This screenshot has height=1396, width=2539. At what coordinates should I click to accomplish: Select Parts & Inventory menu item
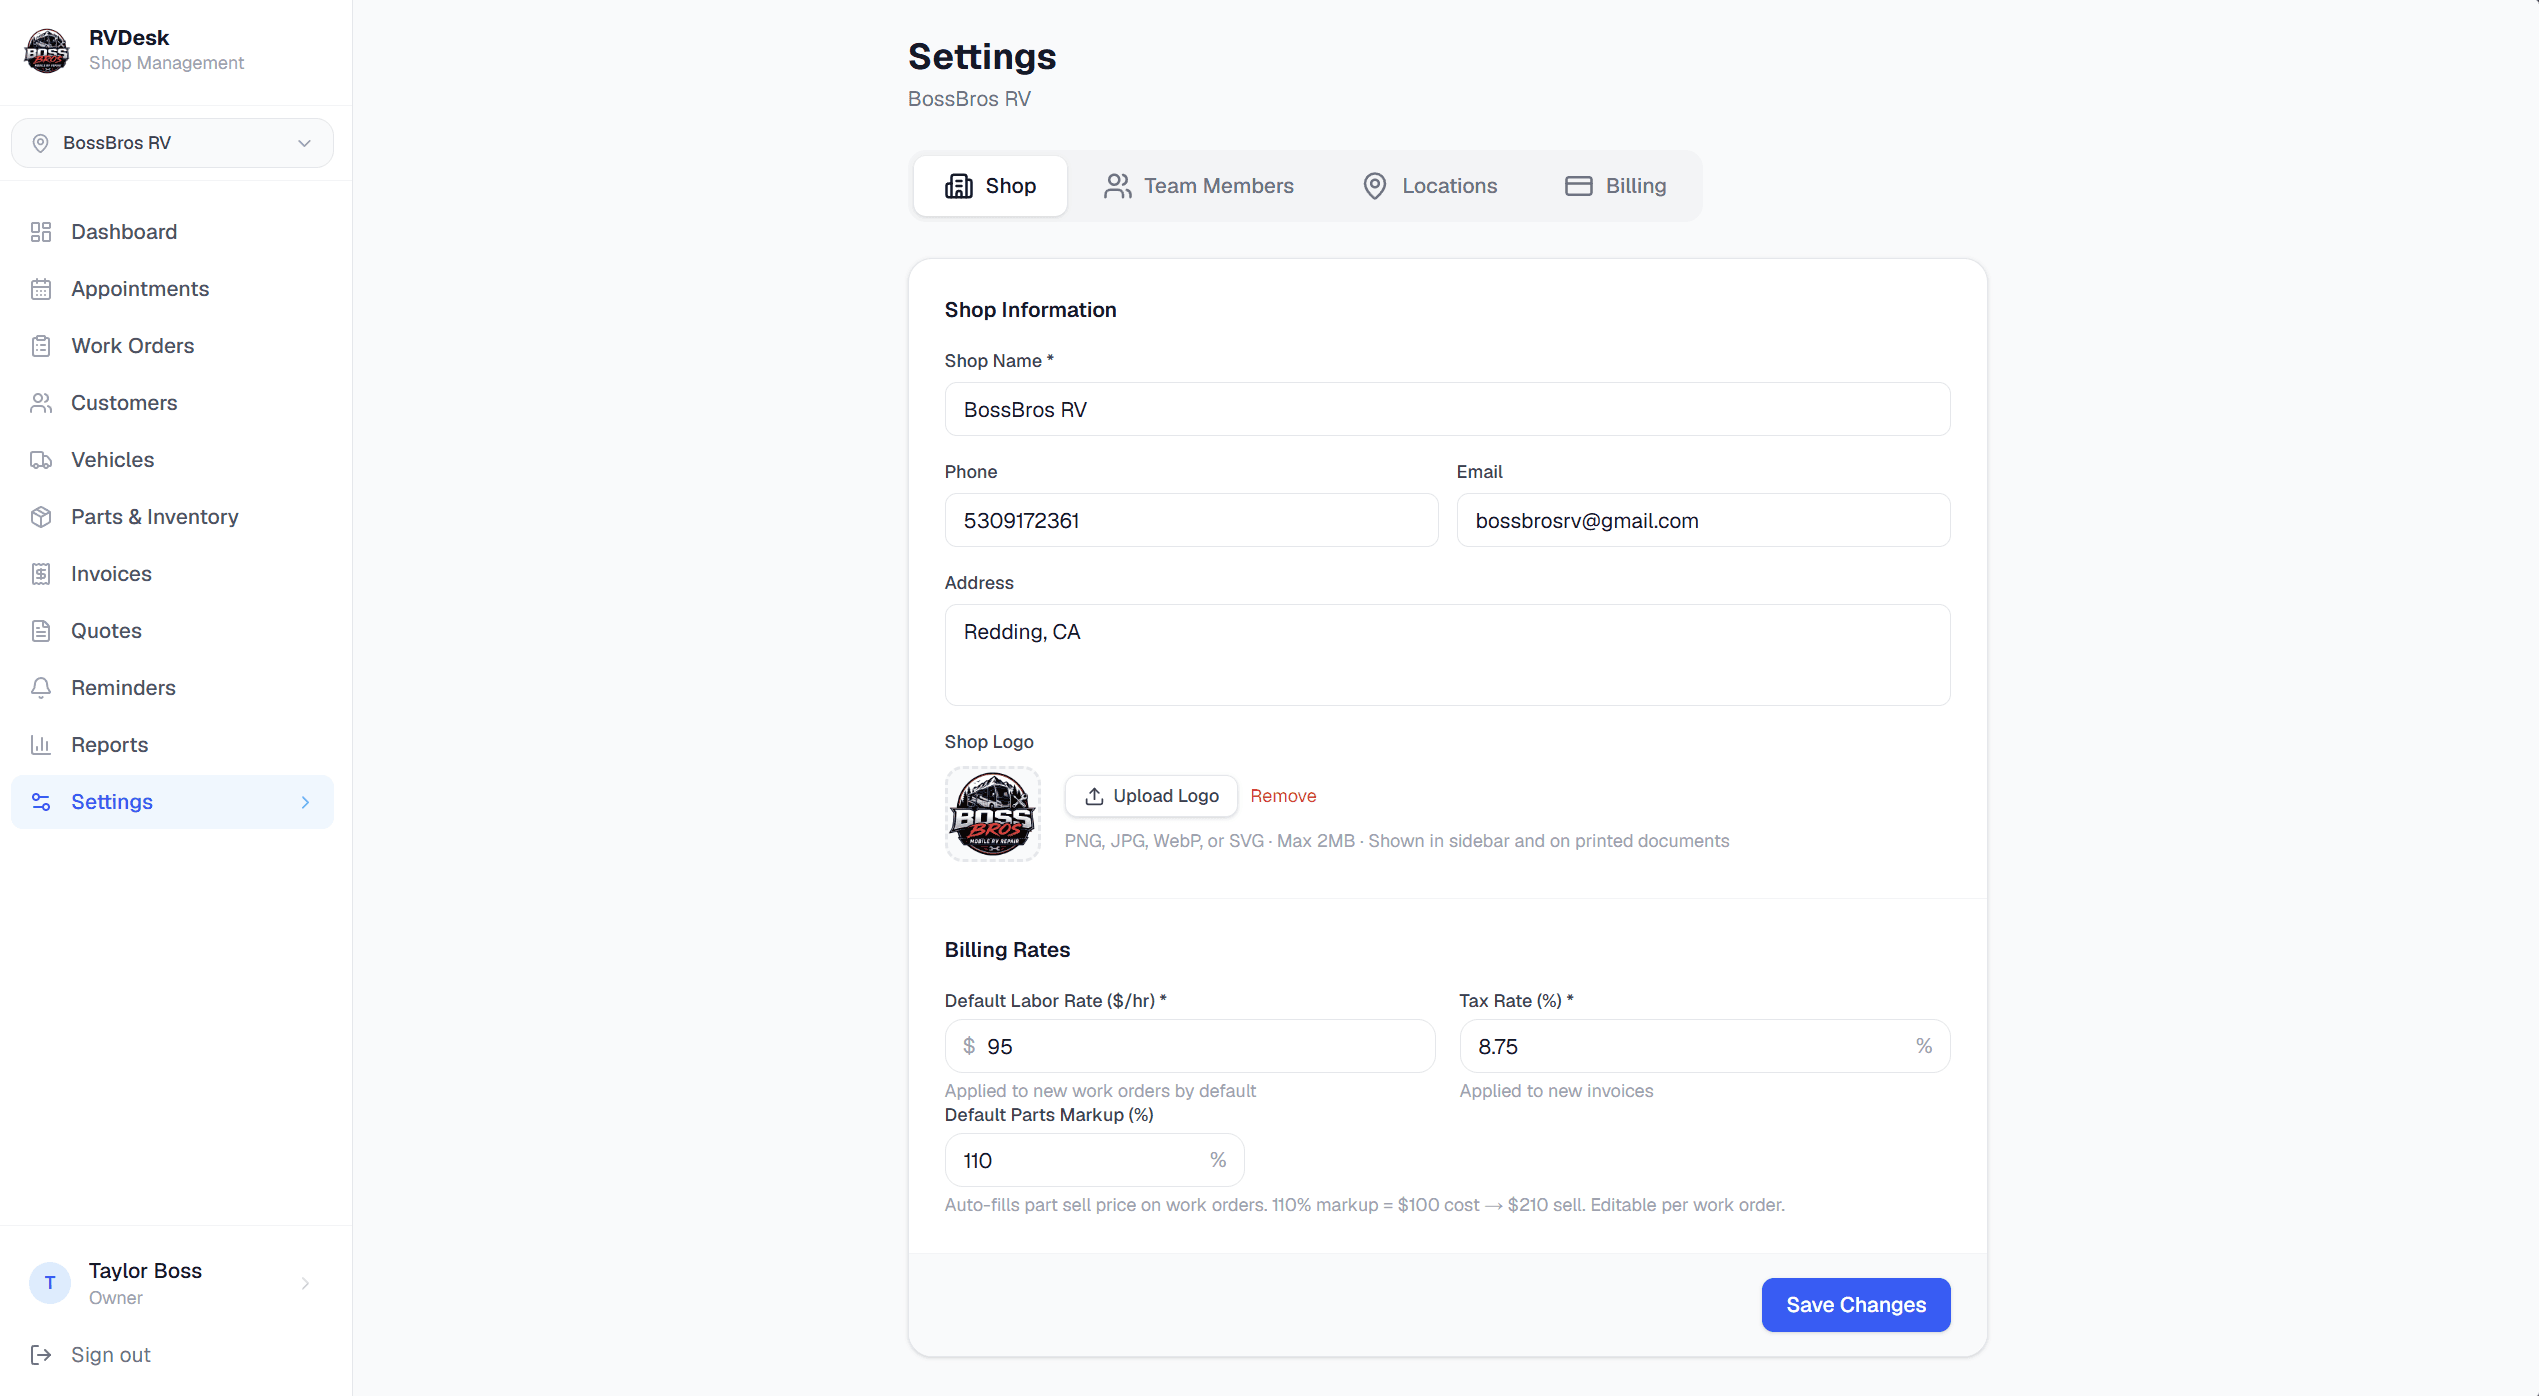(x=172, y=517)
